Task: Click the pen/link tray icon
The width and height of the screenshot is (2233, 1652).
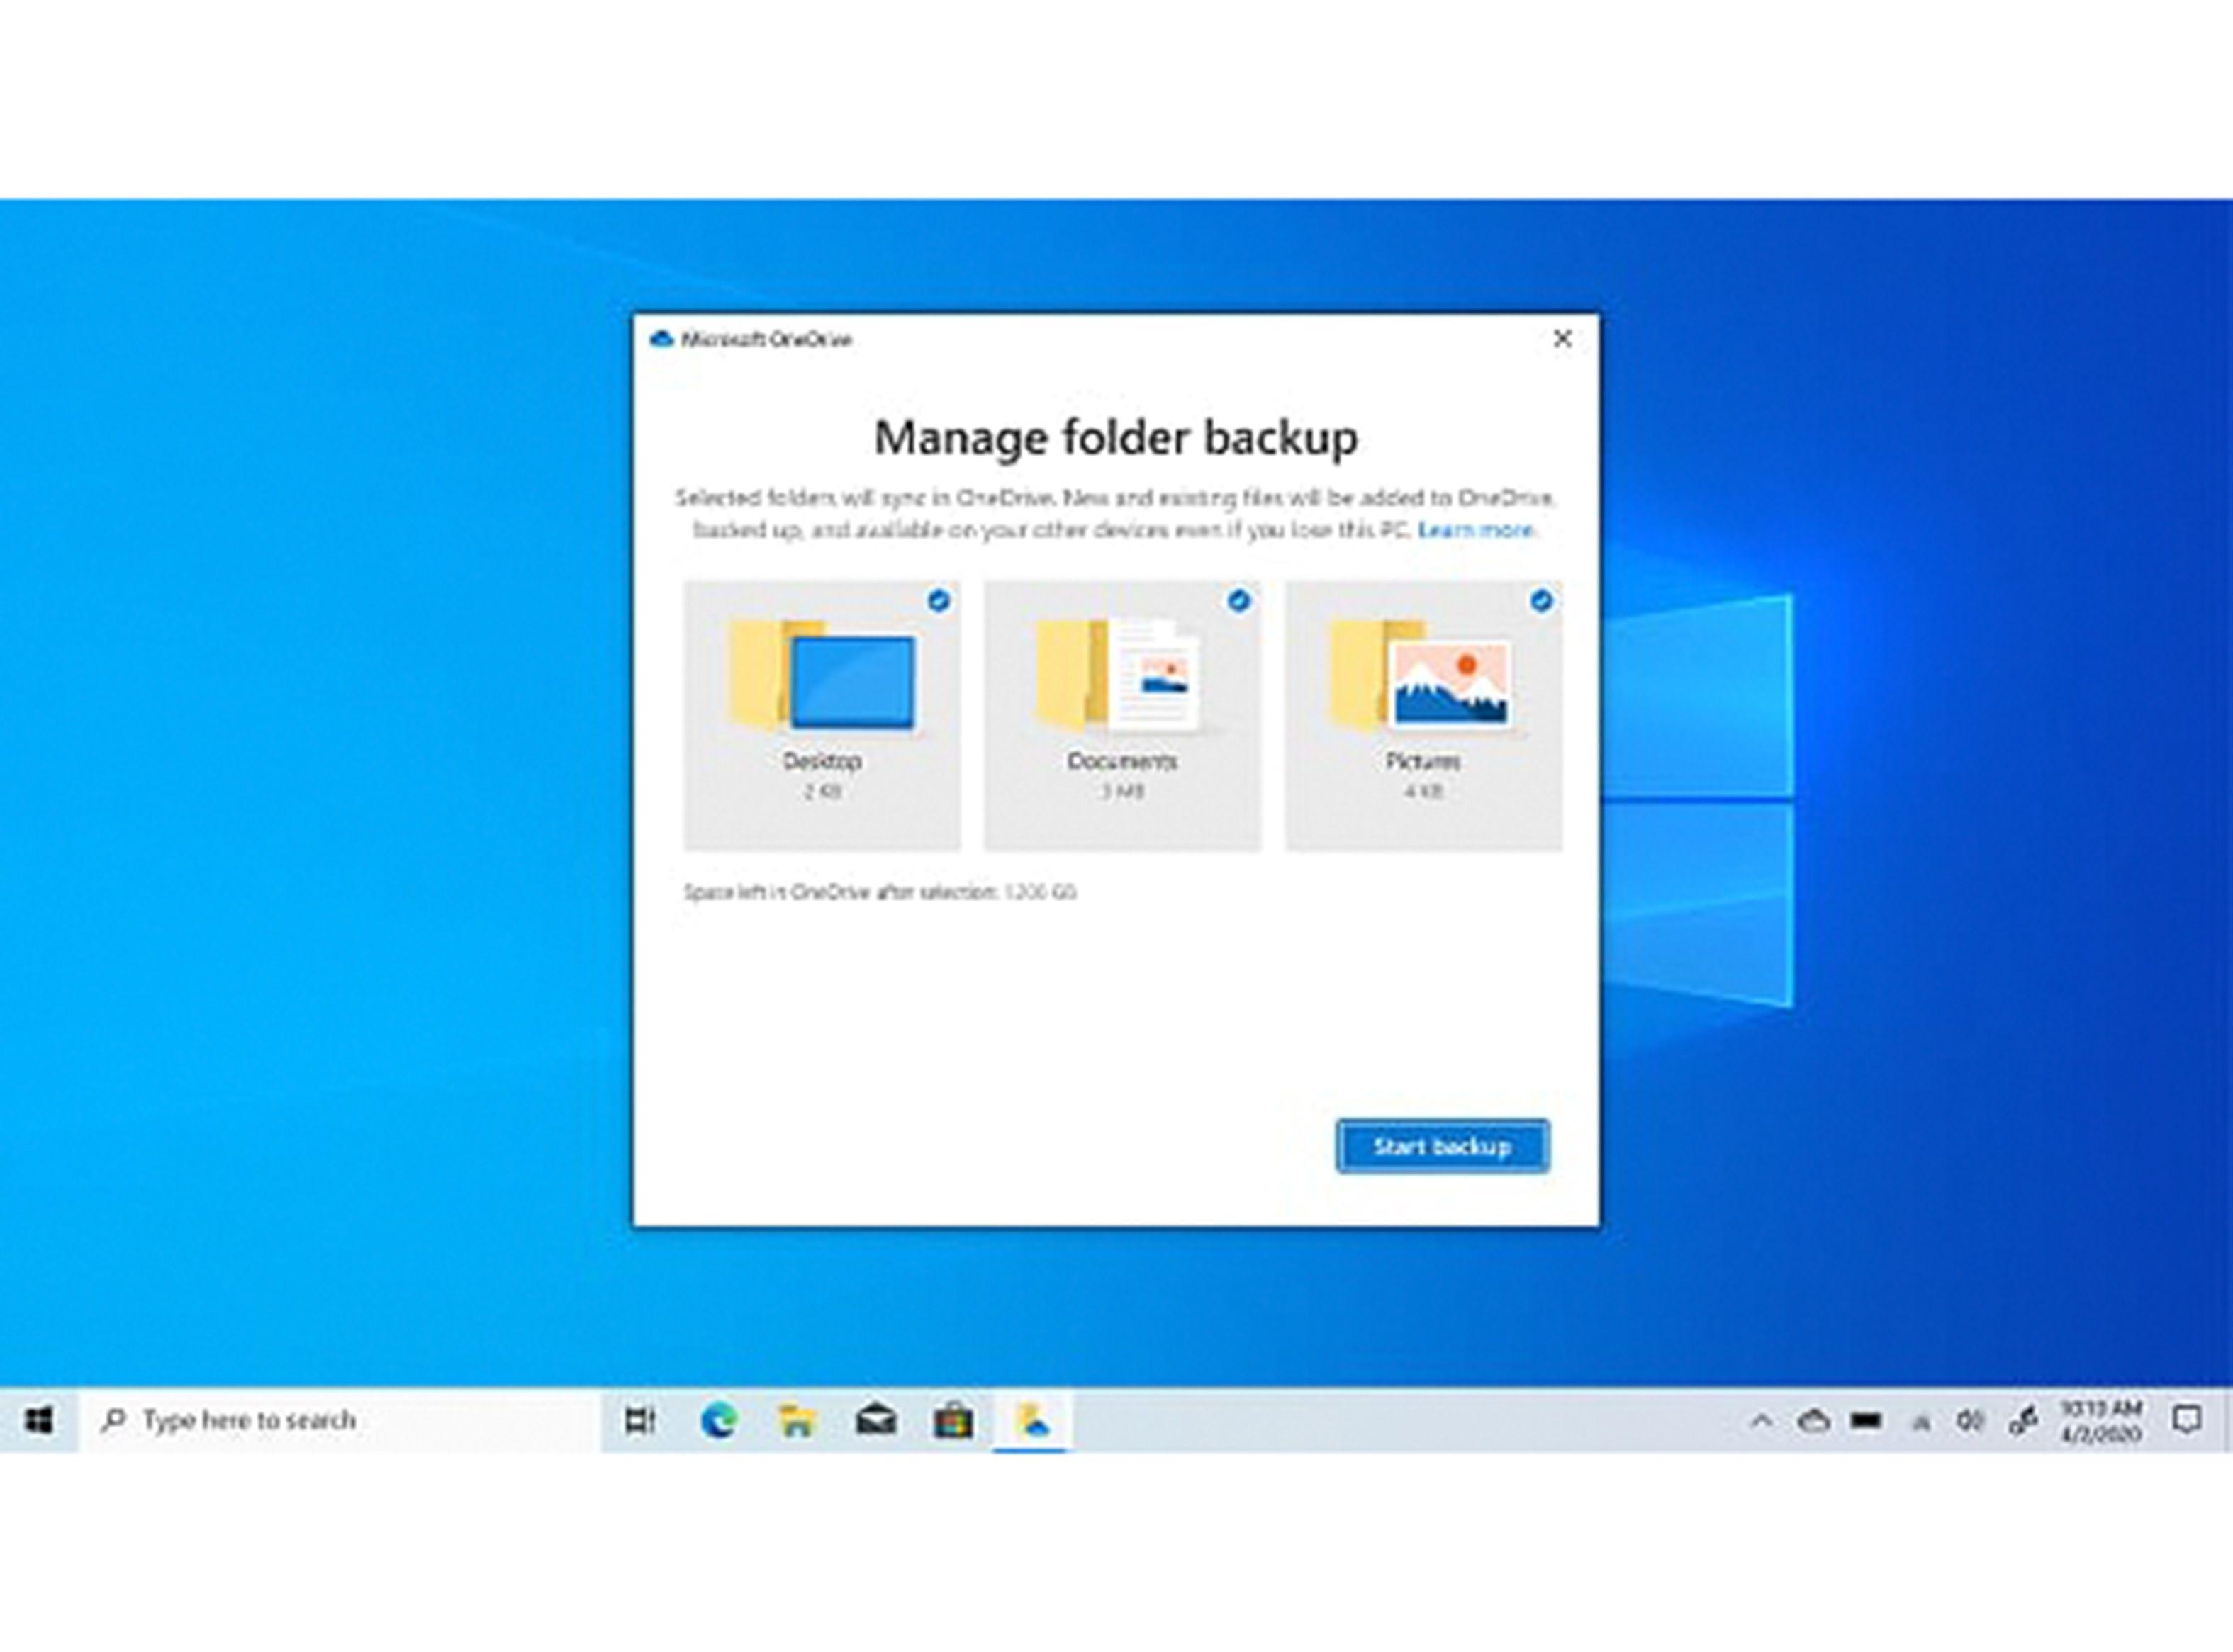Action: click(x=2022, y=1421)
